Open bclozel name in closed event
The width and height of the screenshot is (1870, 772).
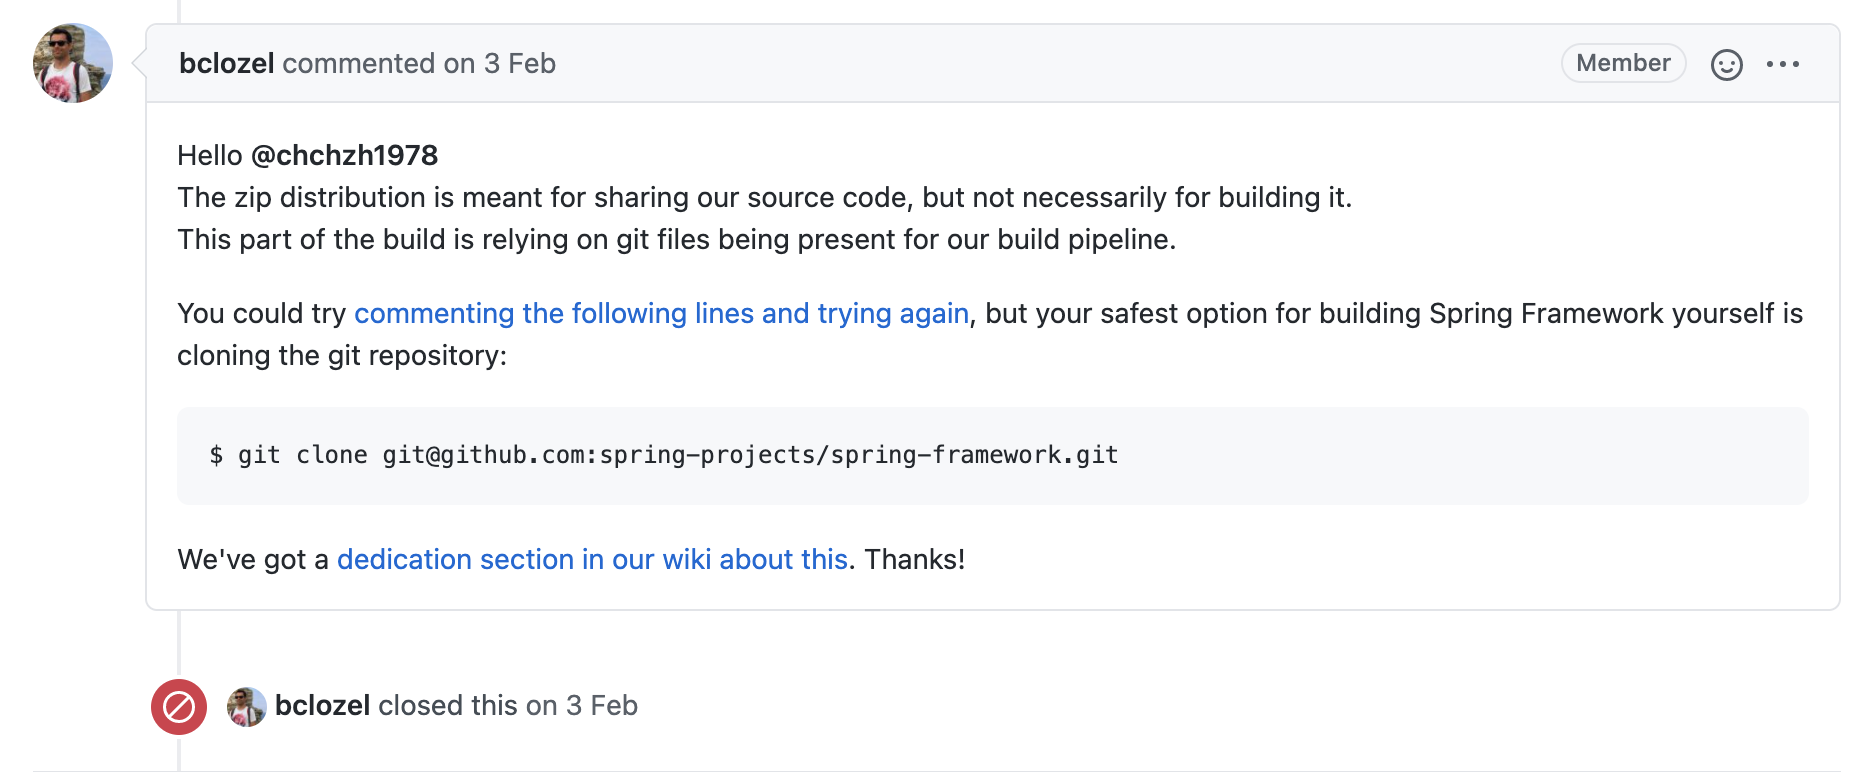(322, 705)
